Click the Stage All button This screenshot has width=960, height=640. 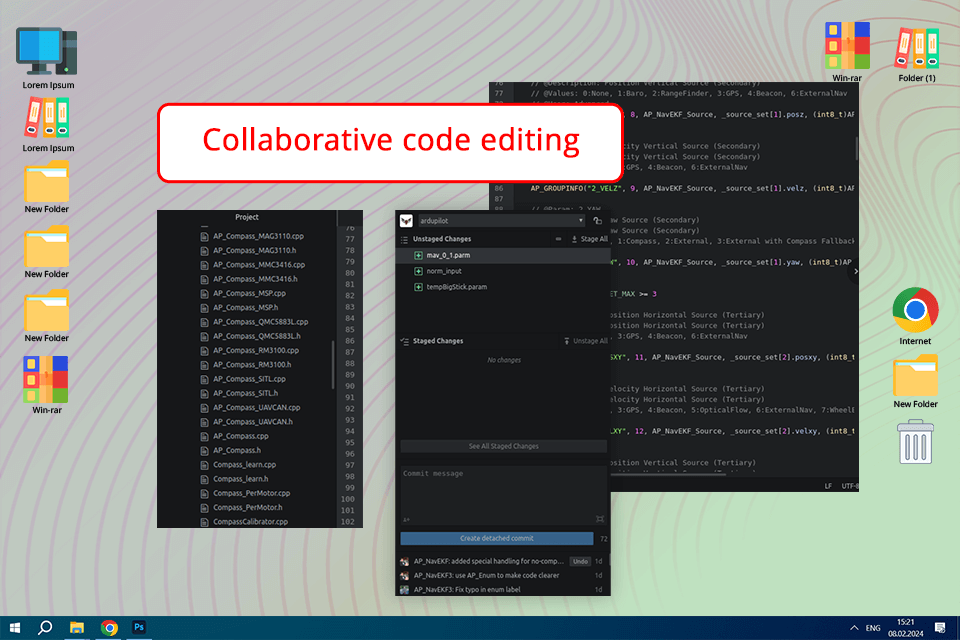[590, 239]
